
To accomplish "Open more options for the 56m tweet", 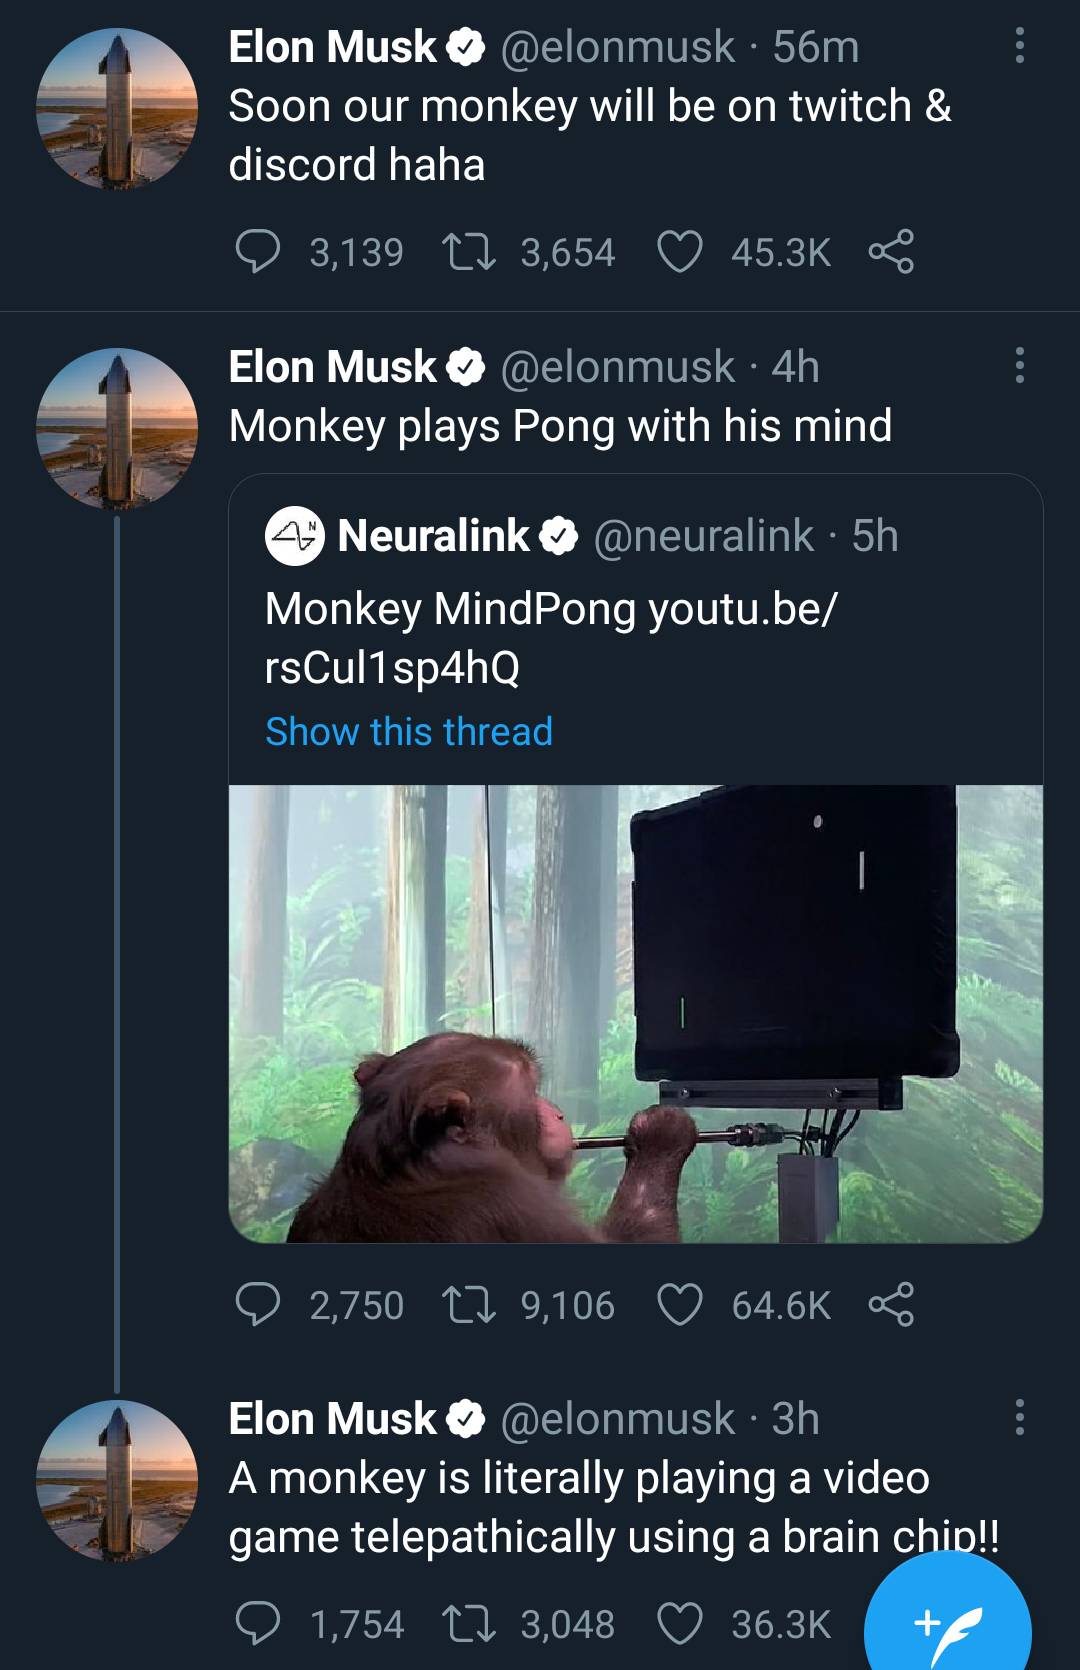I will [x=1019, y=46].
